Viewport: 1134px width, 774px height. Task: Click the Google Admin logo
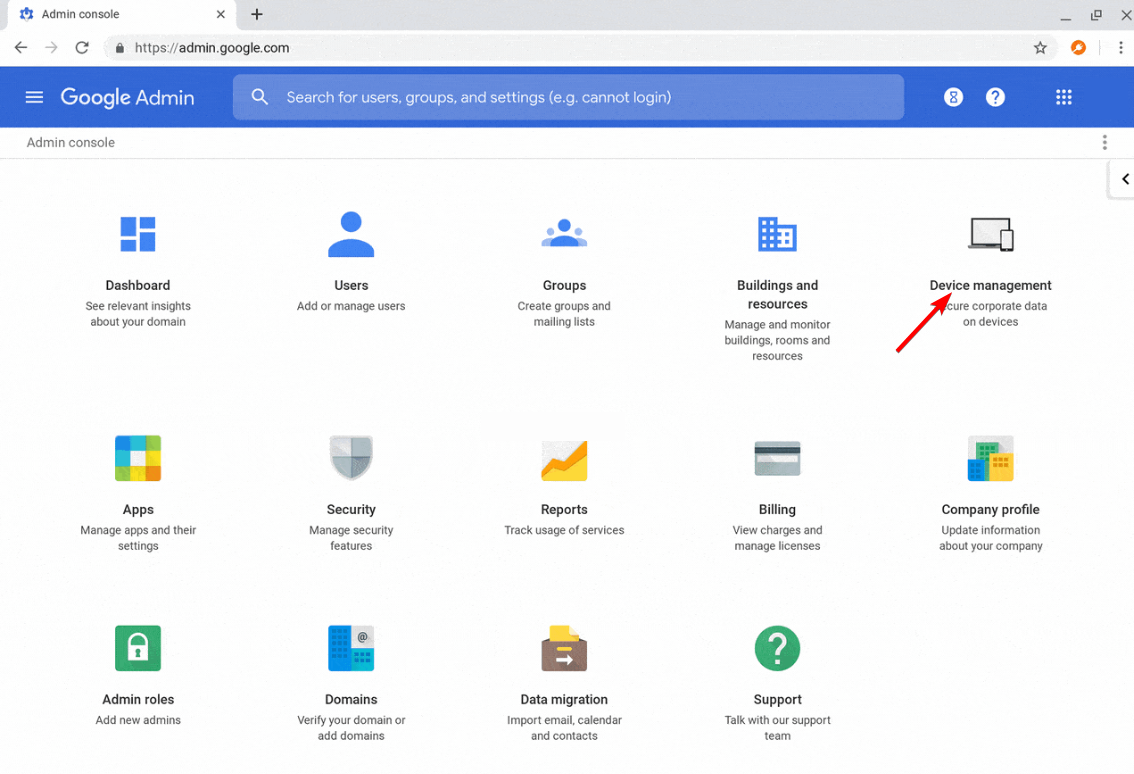pos(127,97)
